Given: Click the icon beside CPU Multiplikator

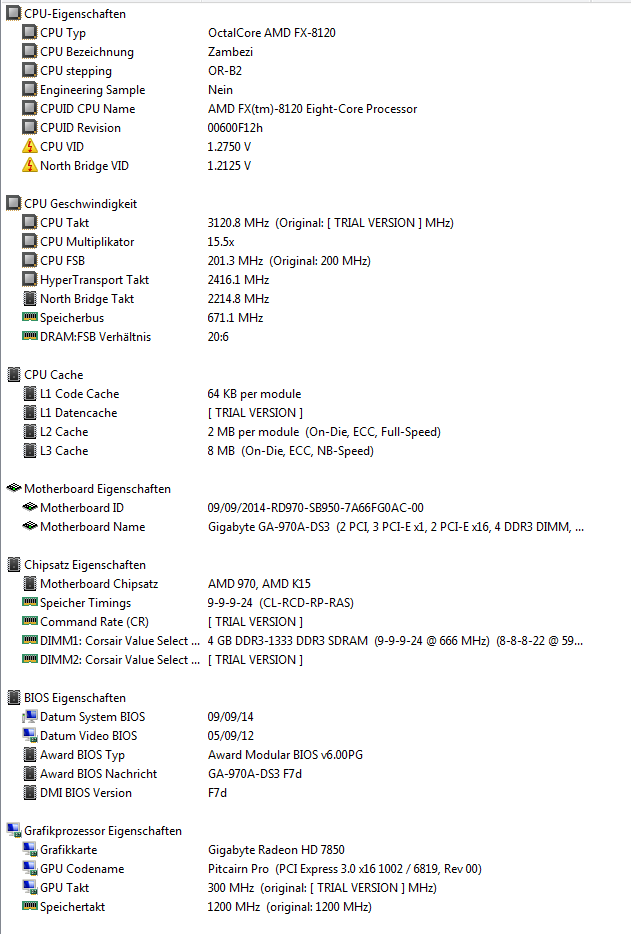Looking at the screenshot, I should coord(30,241).
